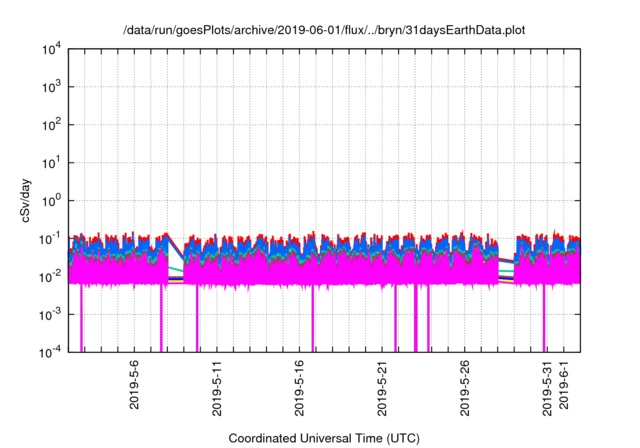The height and width of the screenshot is (448, 640).
Task: Click the 10^0 y-axis tick label
Action: tap(50, 200)
